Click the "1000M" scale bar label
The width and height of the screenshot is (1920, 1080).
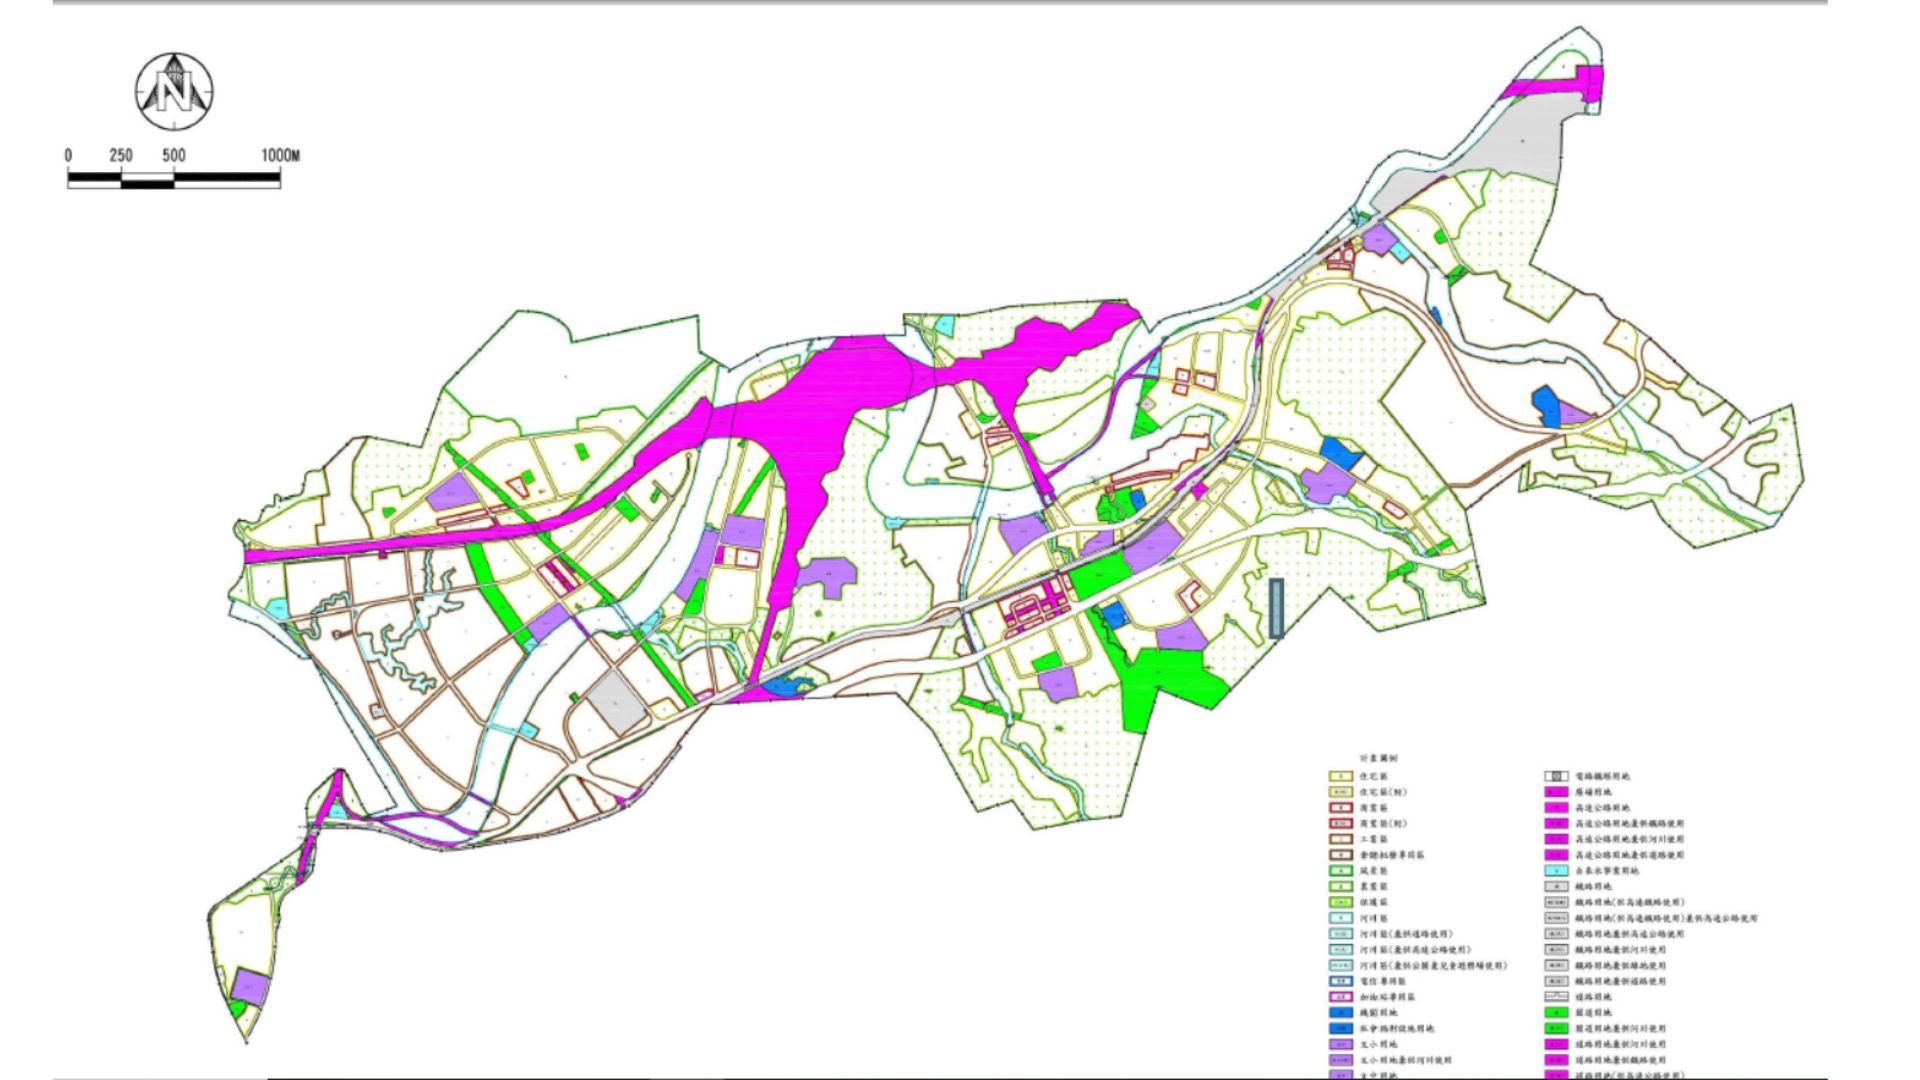[x=281, y=156]
